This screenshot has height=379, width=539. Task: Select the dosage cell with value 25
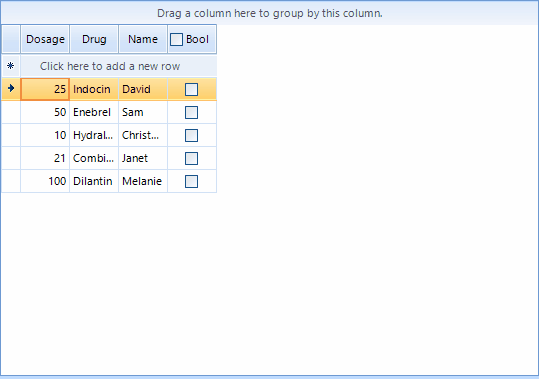[x=45, y=89]
